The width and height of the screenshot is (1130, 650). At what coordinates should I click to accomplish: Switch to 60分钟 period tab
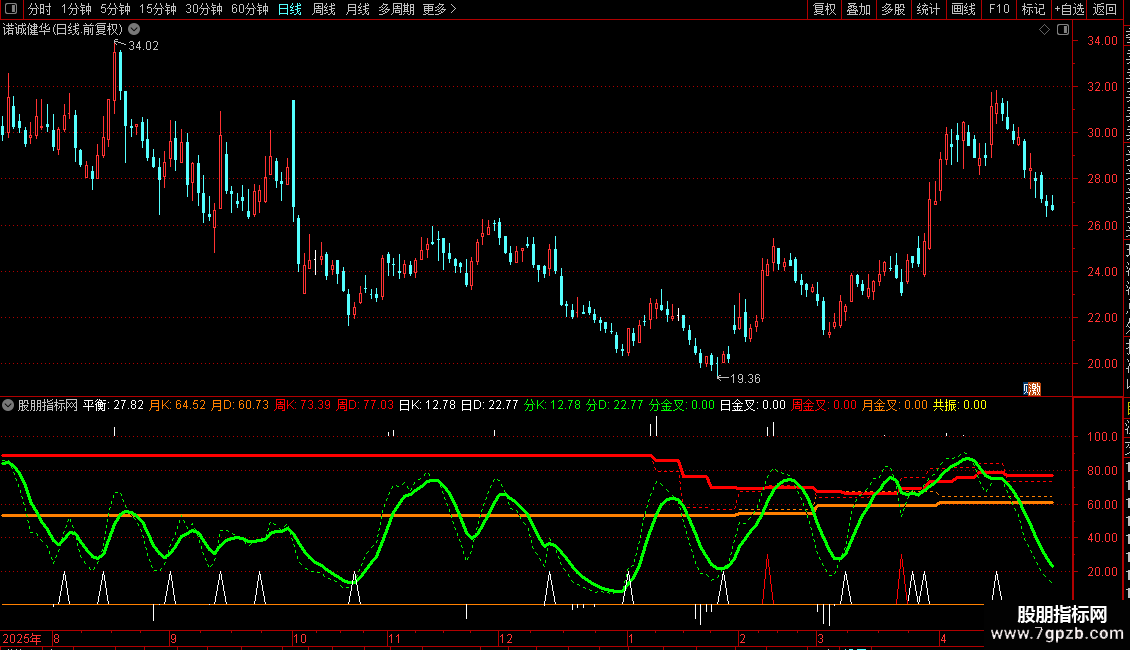(x=249, y=9)
